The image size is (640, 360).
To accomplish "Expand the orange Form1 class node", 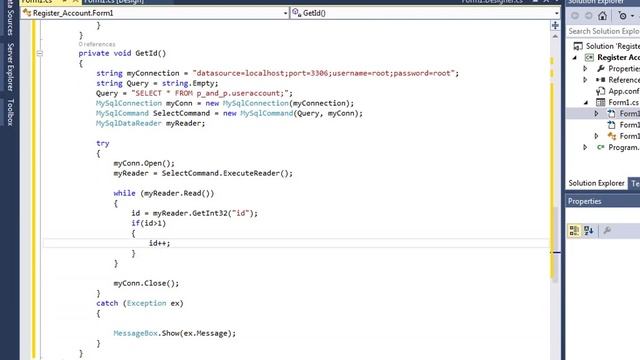I will click(596, 136).
